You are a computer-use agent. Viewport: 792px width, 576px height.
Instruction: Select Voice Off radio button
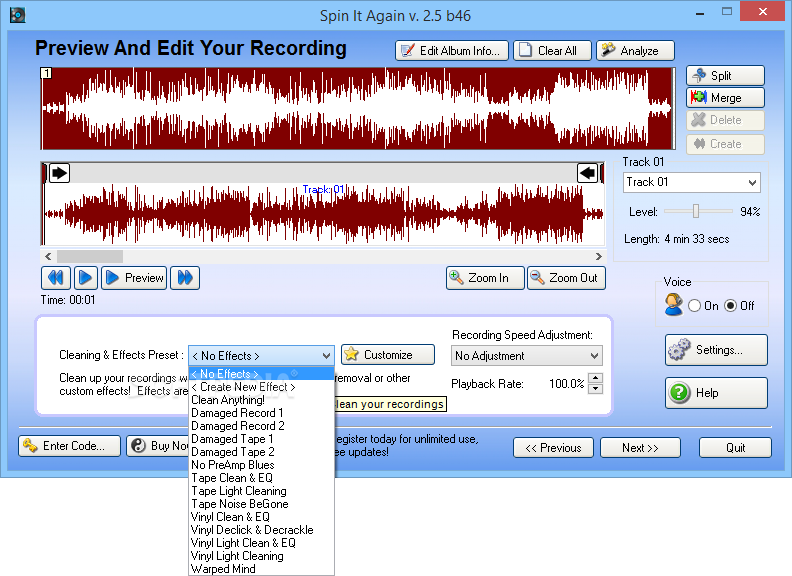pos(730,306)
